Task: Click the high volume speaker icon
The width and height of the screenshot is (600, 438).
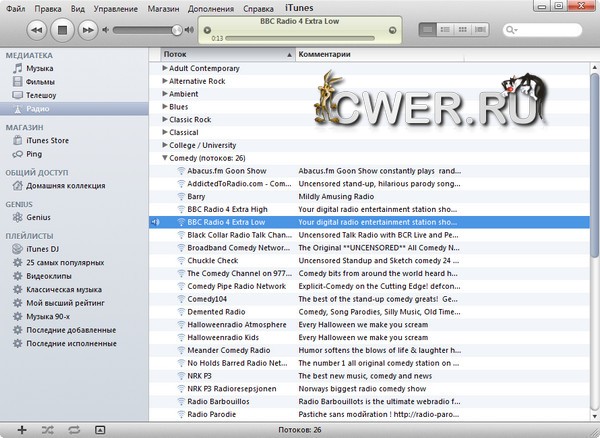Action: tap(189, 30)
